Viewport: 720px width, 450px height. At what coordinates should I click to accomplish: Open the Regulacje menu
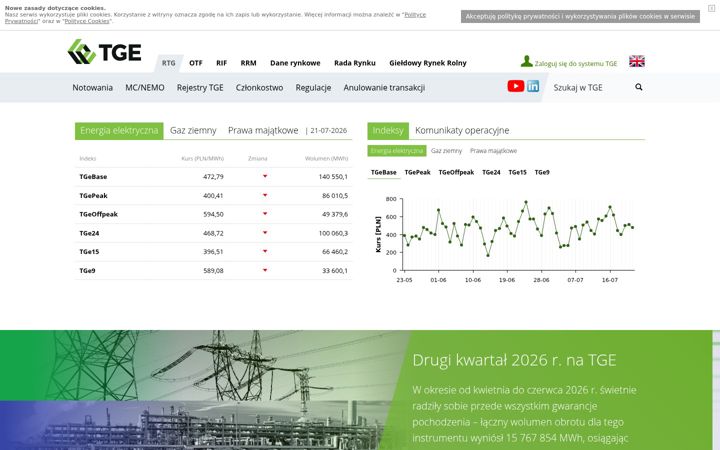click(x=313, y=87)
